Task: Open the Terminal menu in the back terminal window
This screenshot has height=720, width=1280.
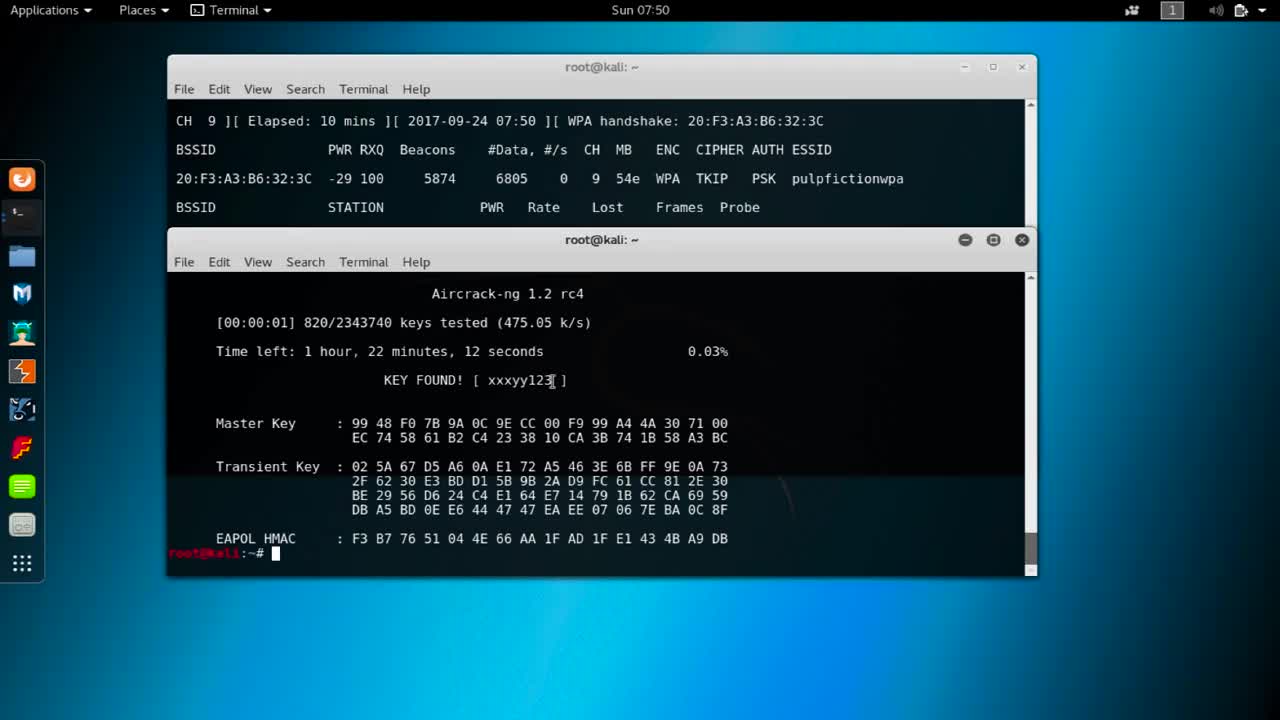Action: click(x=363, y=89)
